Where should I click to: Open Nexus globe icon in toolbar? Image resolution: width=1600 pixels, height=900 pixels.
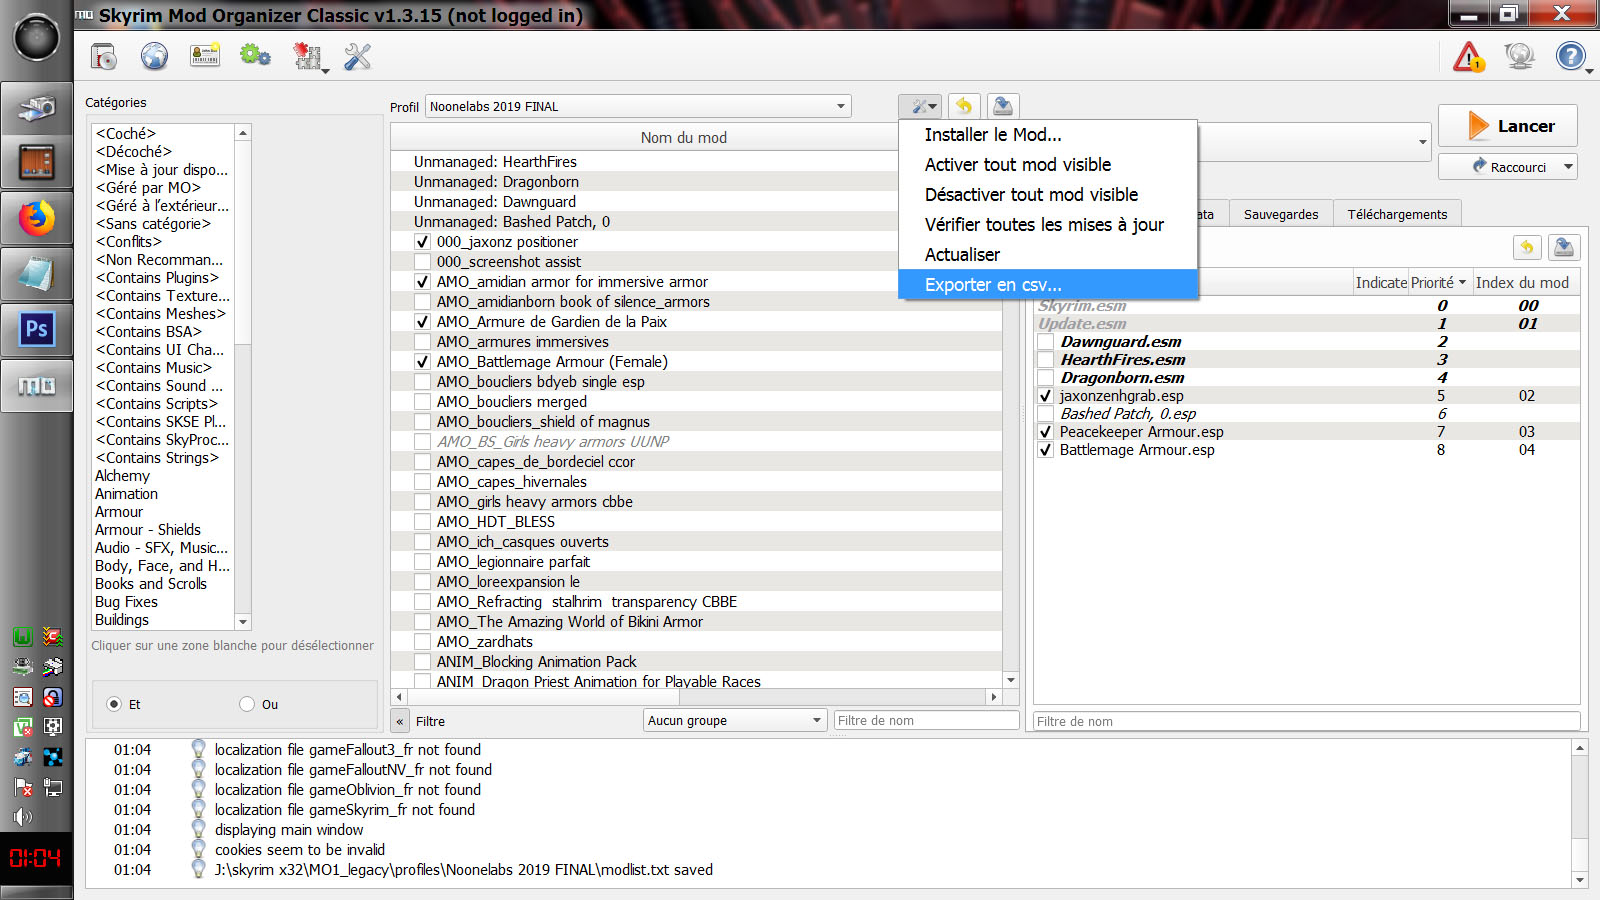[x=154, y=57]
